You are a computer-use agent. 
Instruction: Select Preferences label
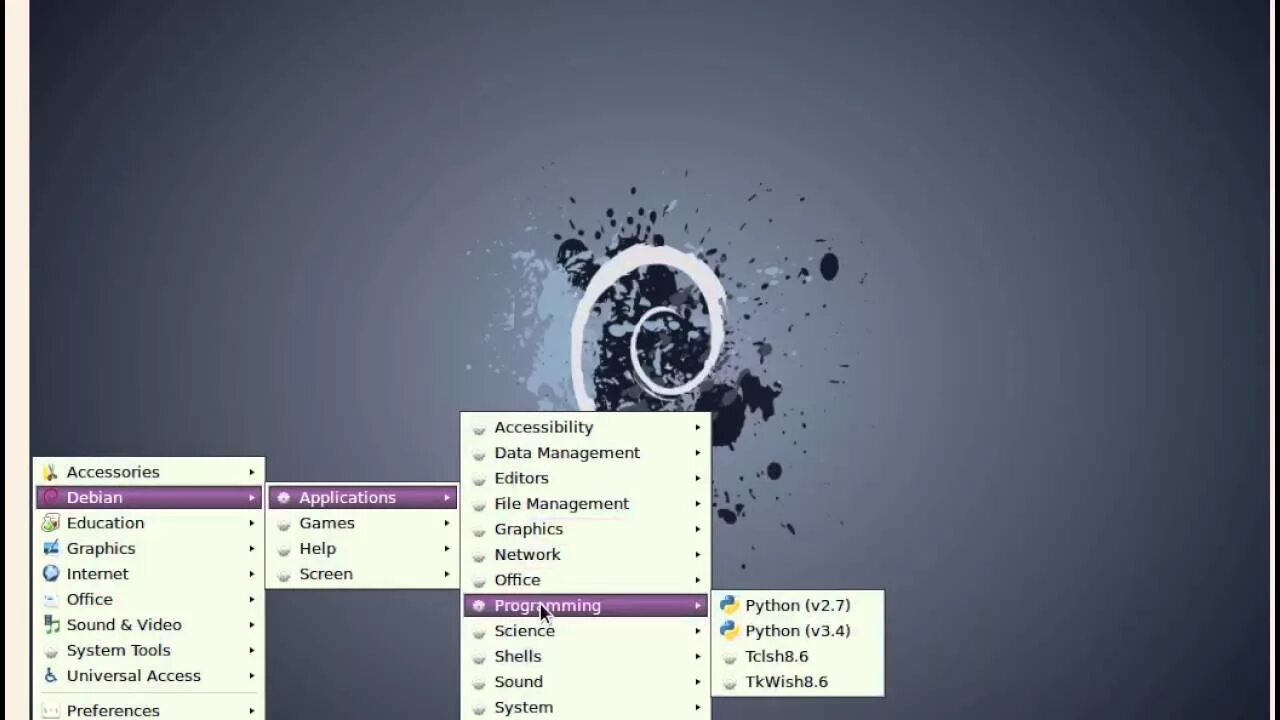point(113,710)
